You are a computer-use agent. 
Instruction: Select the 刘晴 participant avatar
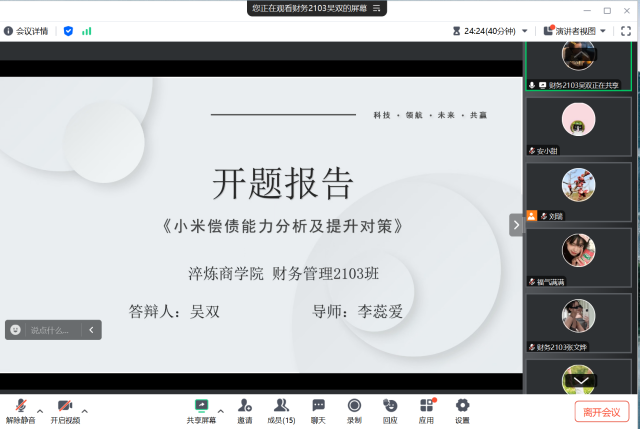tap(578, 185)
